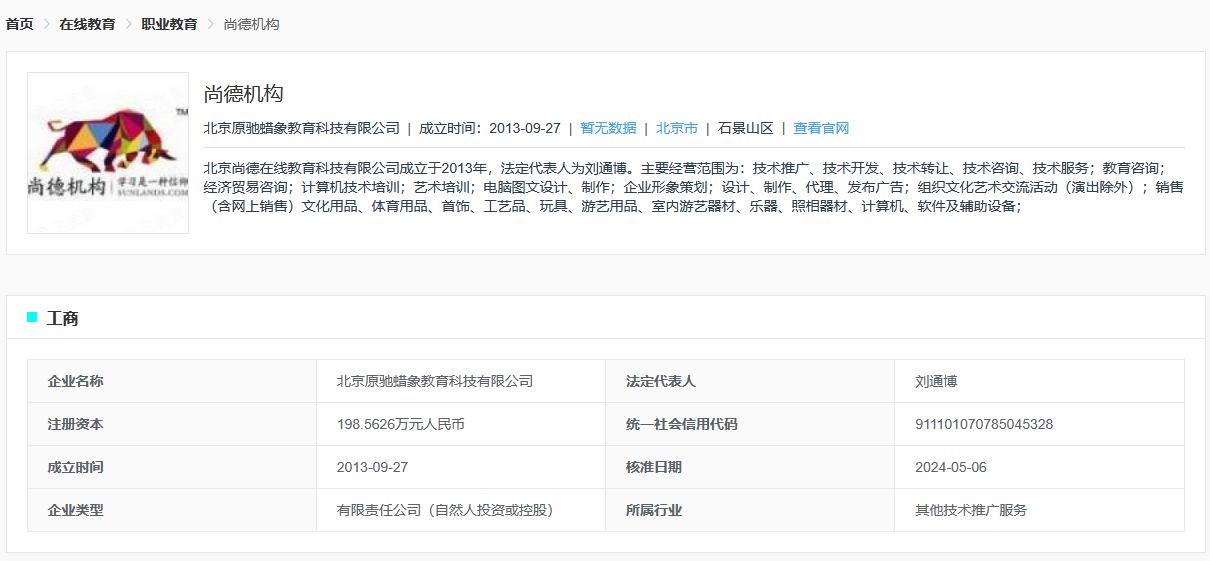Click the 企业名称 label cell
Screen dimensions: 1210x561
click(x=172, y=381)
